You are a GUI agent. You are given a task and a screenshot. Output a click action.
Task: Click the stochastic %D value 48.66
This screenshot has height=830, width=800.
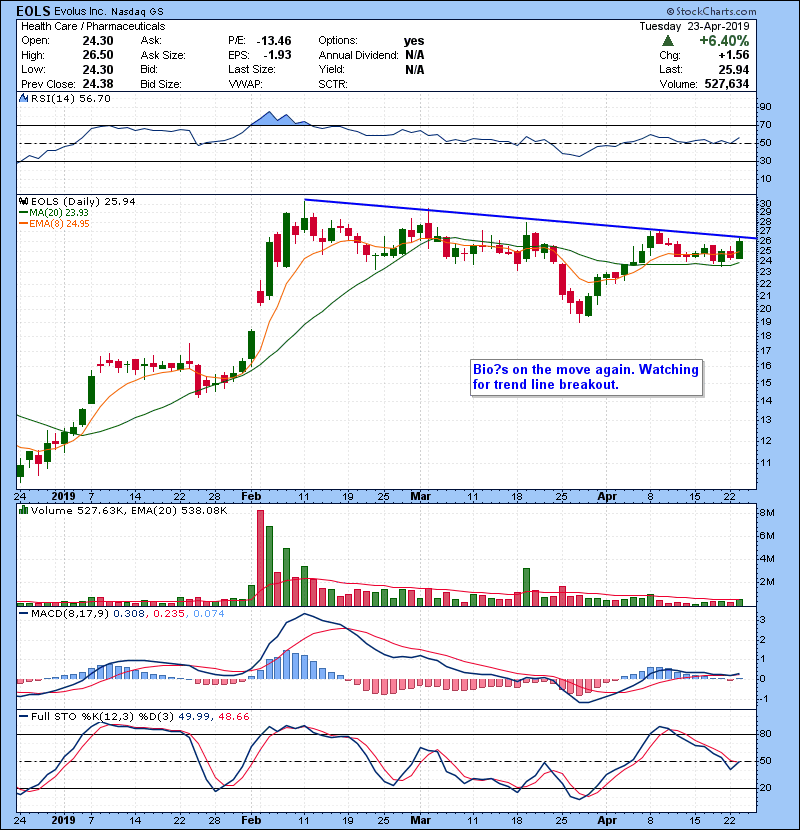(233, 716)
